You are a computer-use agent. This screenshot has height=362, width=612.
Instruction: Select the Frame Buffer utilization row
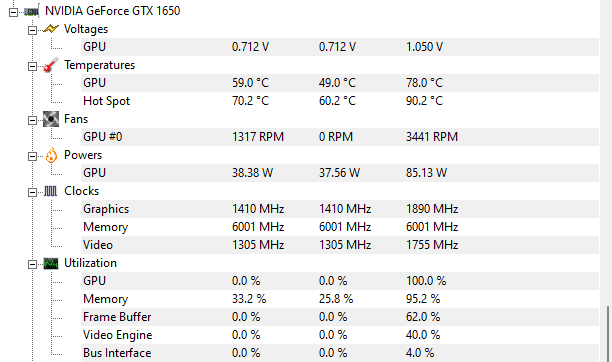pos(340,317)
